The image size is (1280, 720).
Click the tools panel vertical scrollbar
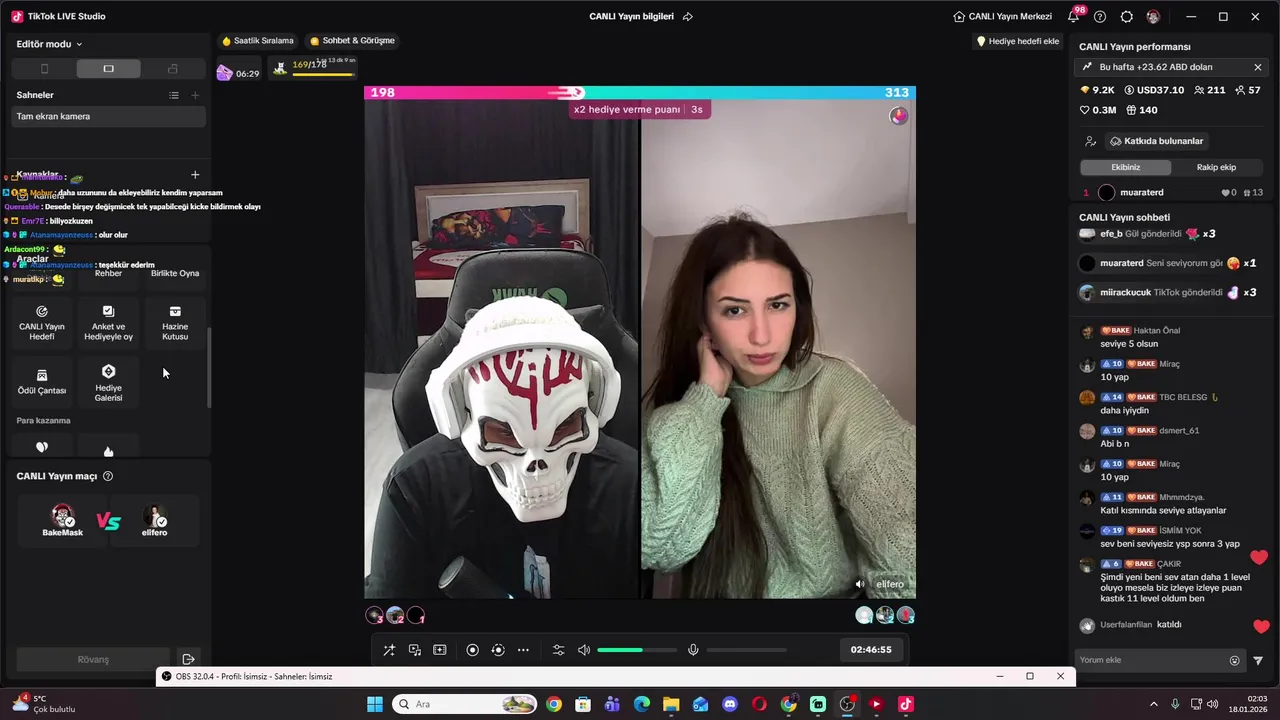coord(209,367)
